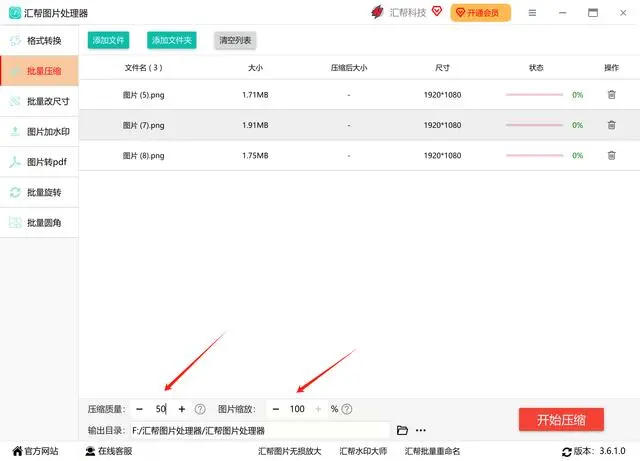Click the 文件名 ( 3 ) column header

click(x=144, y=68)
